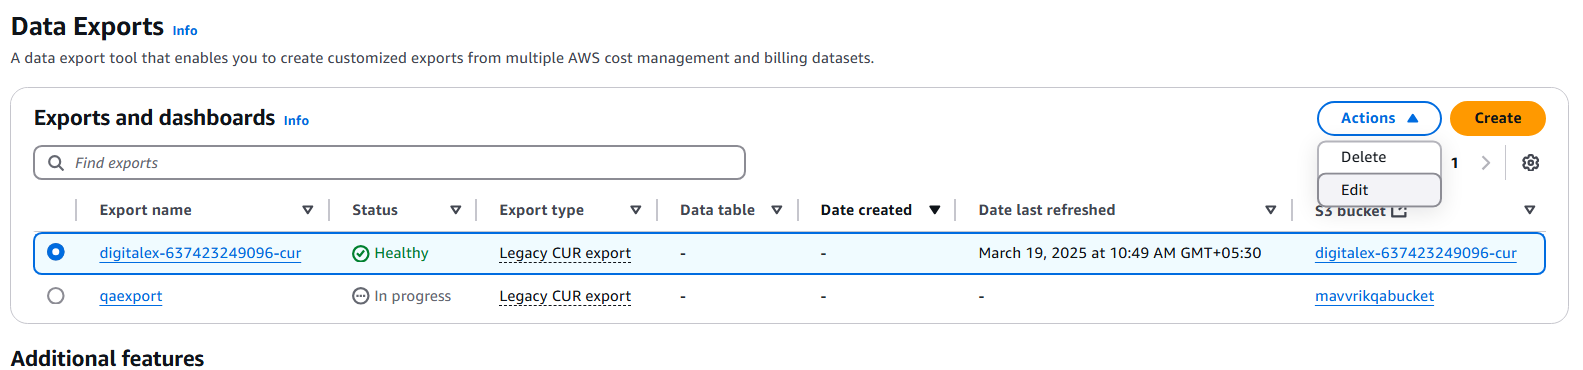This screenshot has height=370, width=1583.
Task: Open the mavvrikqabucket S3 link
Action: [1374, 296]
